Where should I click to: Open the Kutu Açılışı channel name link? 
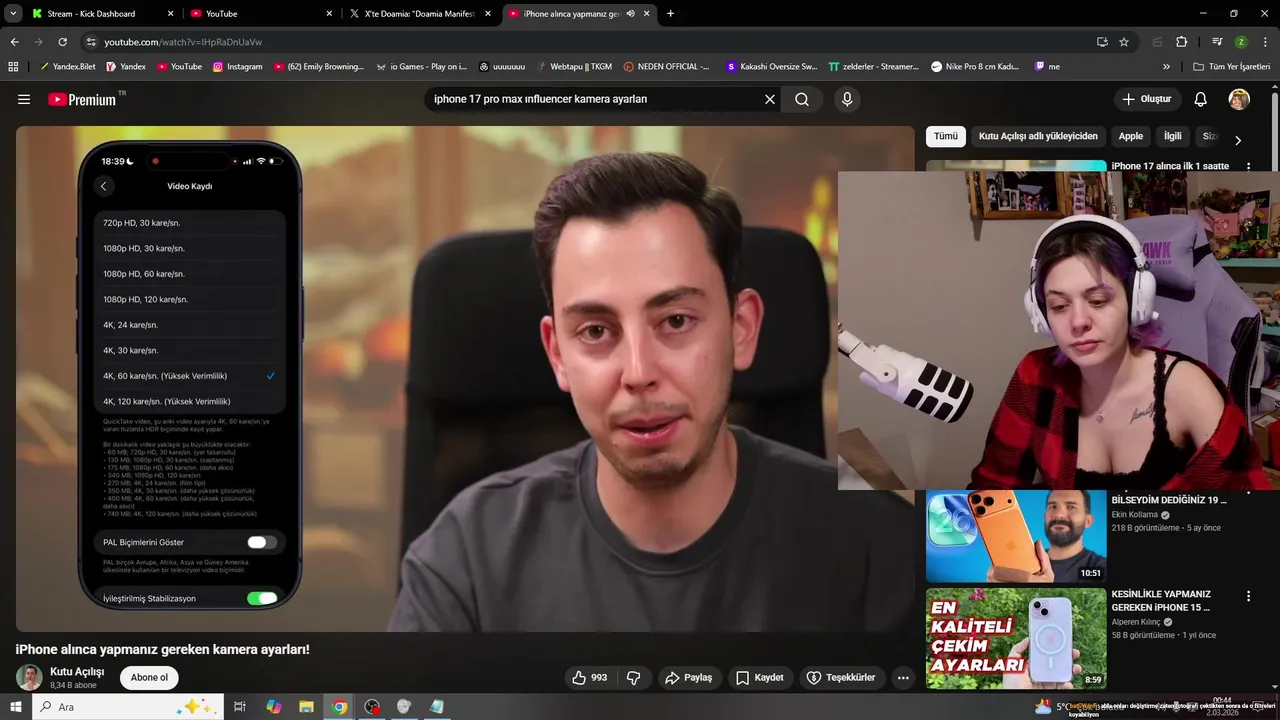77,671
